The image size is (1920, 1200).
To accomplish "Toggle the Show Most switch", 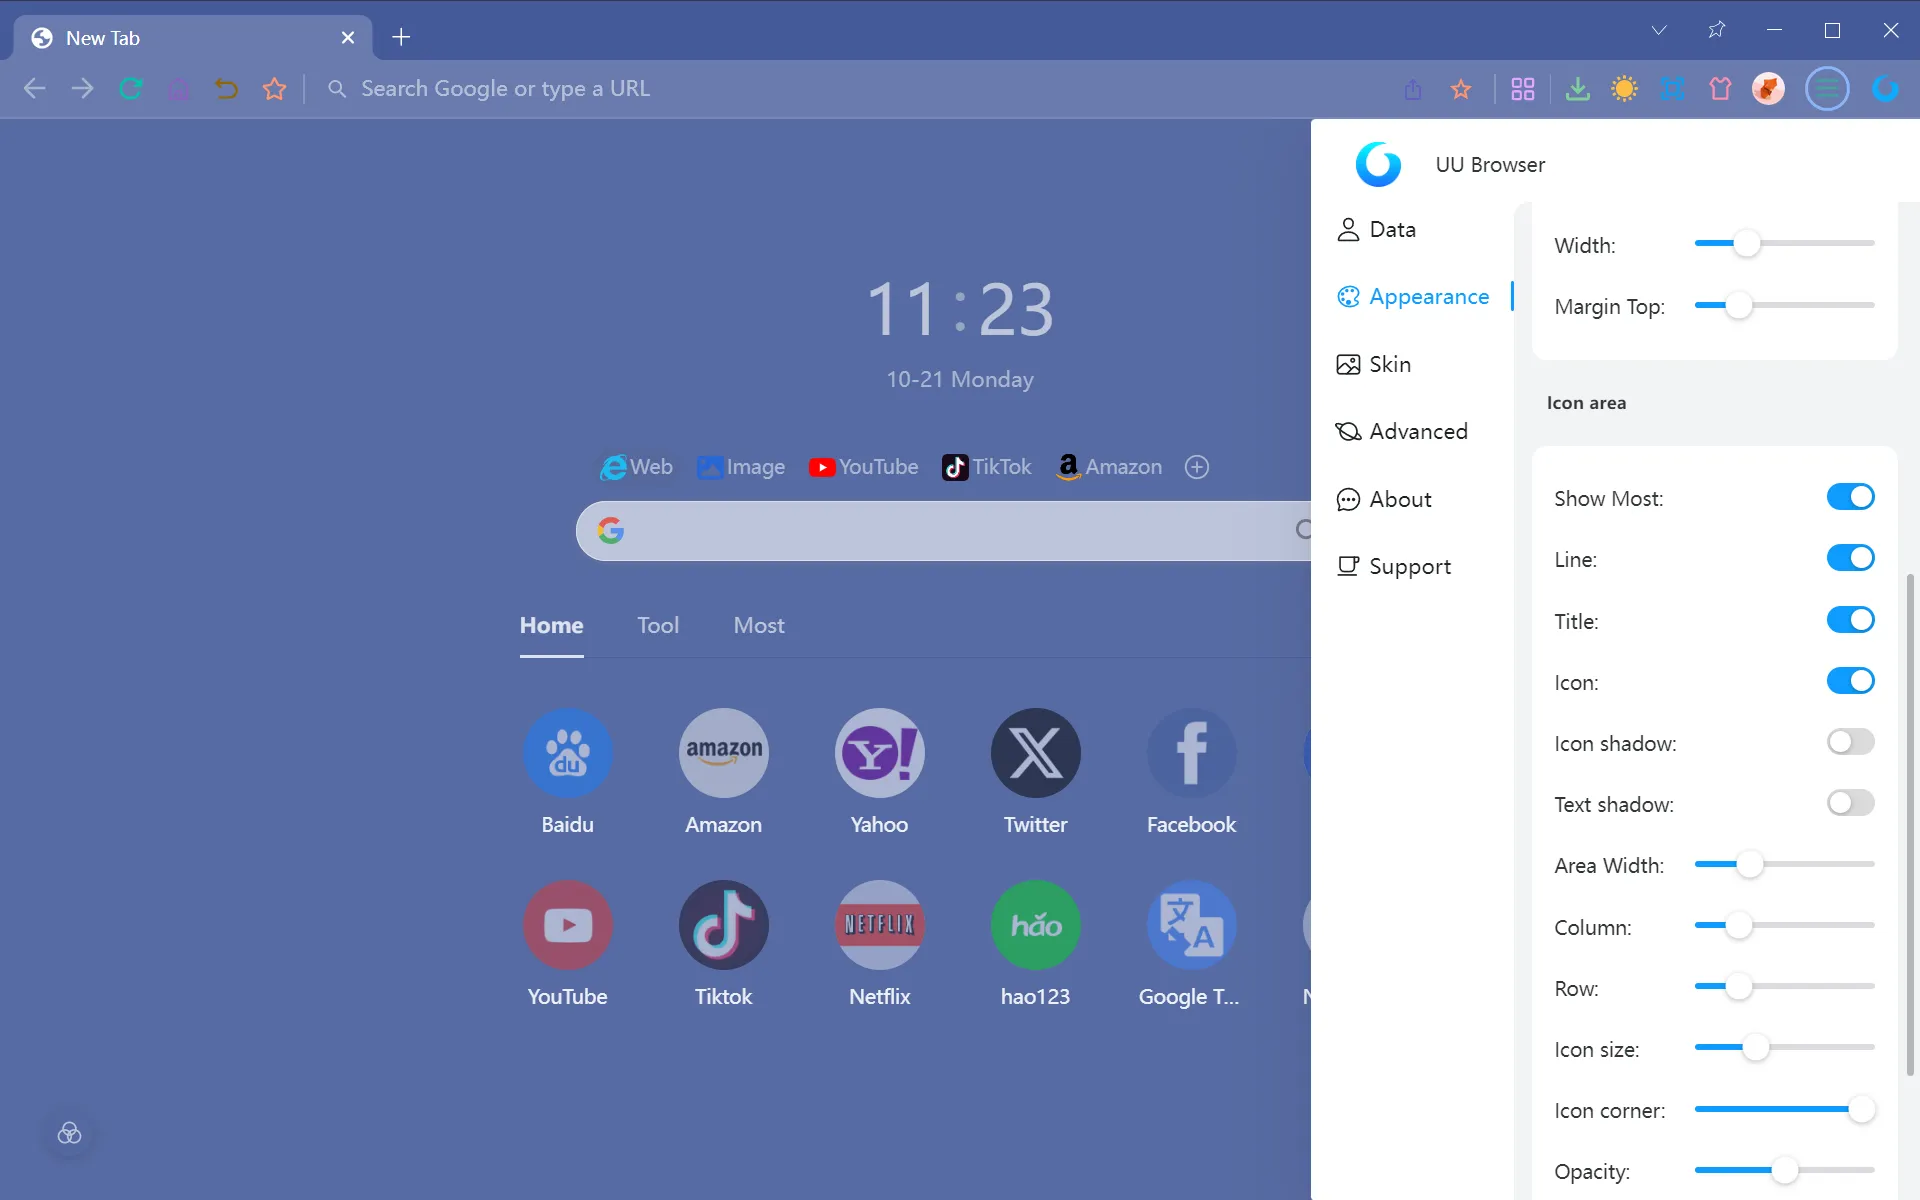I will (1850, 497).
